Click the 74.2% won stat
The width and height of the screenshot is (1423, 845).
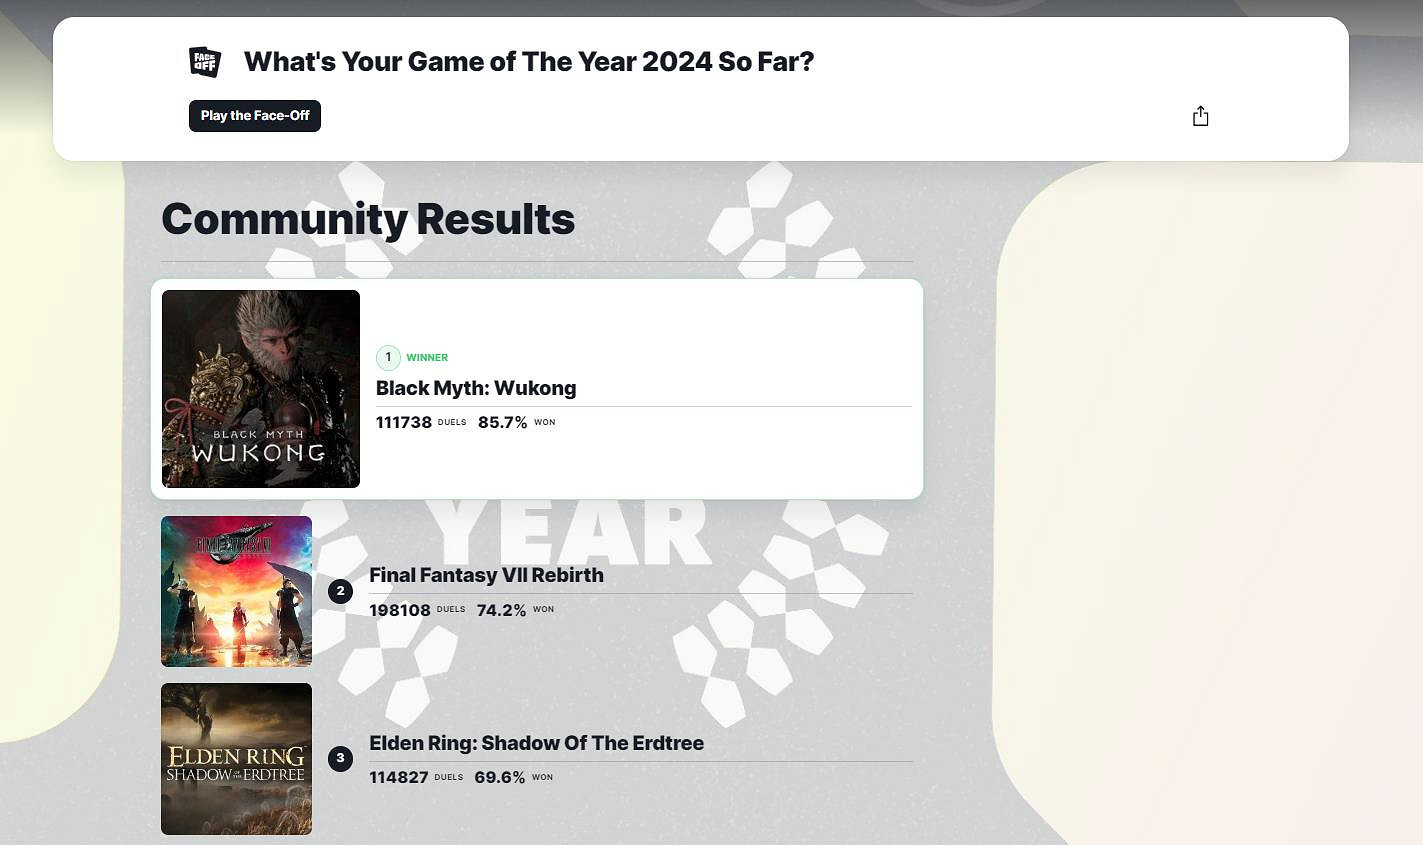point(501,610)
